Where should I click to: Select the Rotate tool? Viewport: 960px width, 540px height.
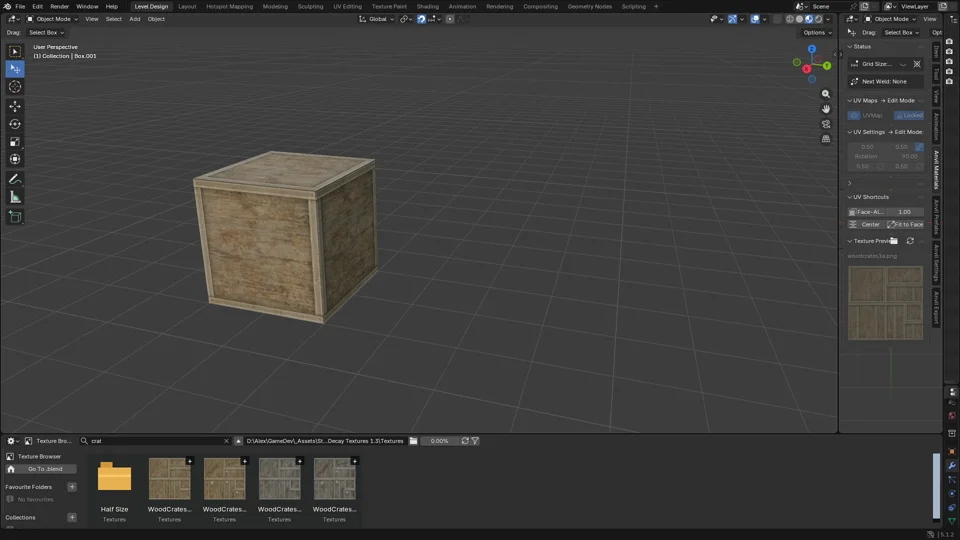pos(15,124)
